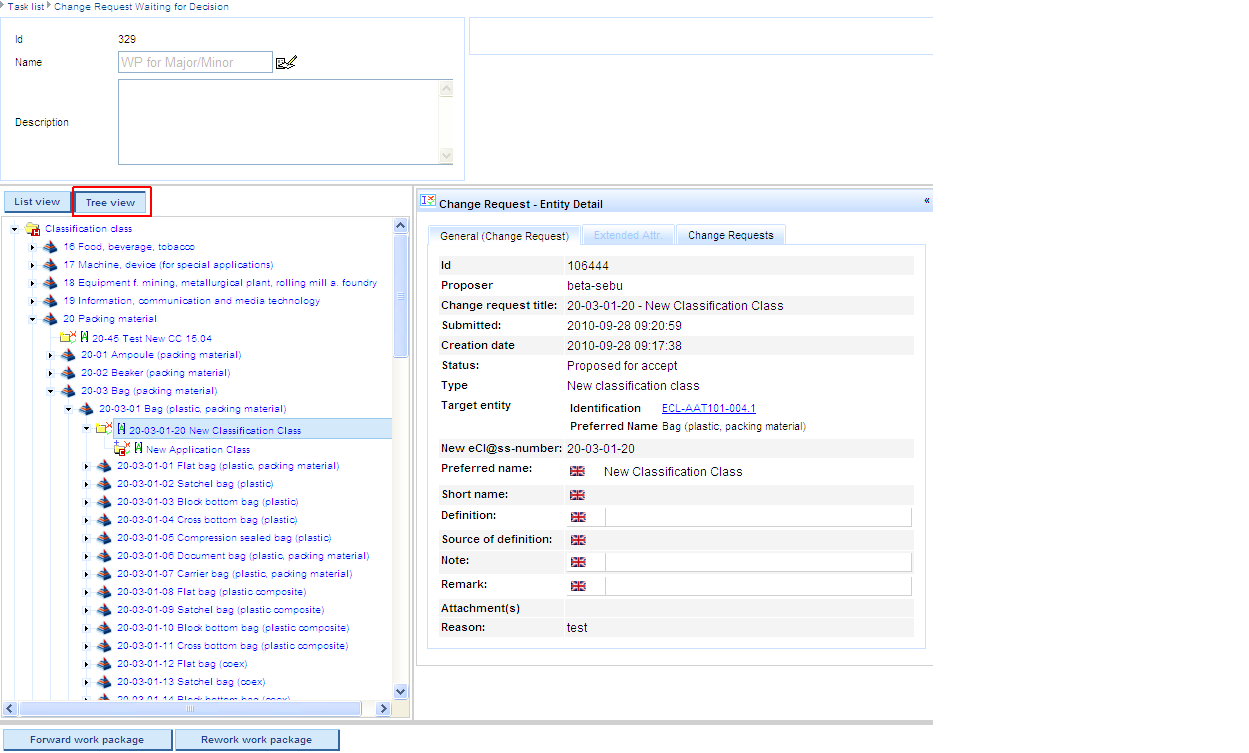1249x753 pixels.
Task: Click the UK flag icon in Definition row
Action: click(x=578, y=517)
